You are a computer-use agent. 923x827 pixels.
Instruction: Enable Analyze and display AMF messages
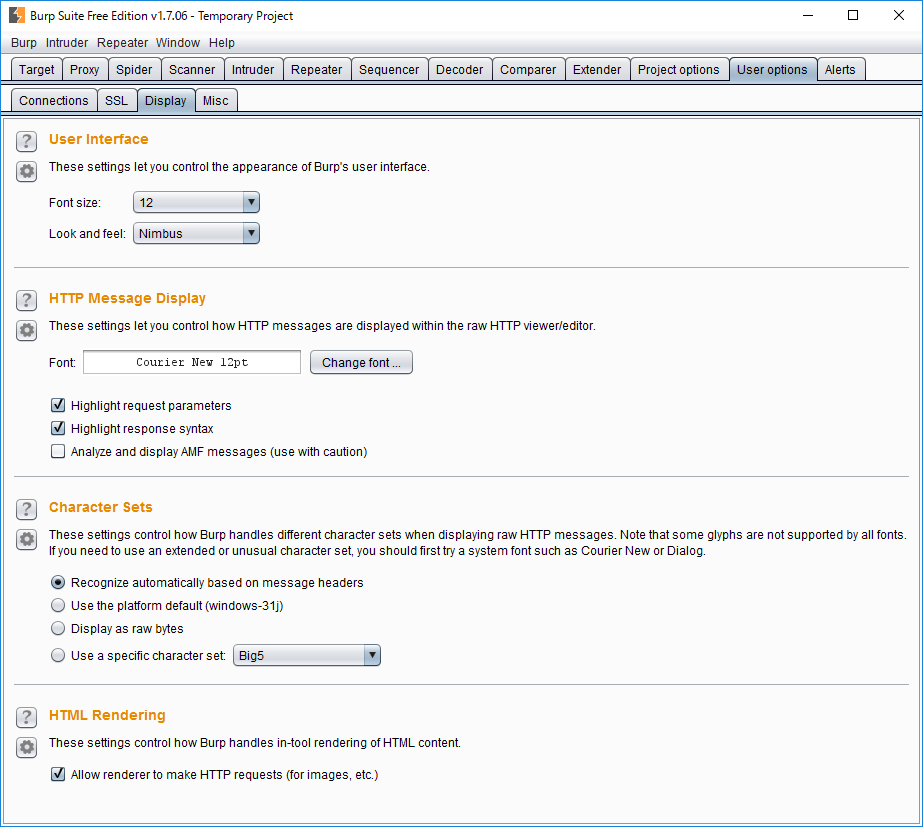58,452
